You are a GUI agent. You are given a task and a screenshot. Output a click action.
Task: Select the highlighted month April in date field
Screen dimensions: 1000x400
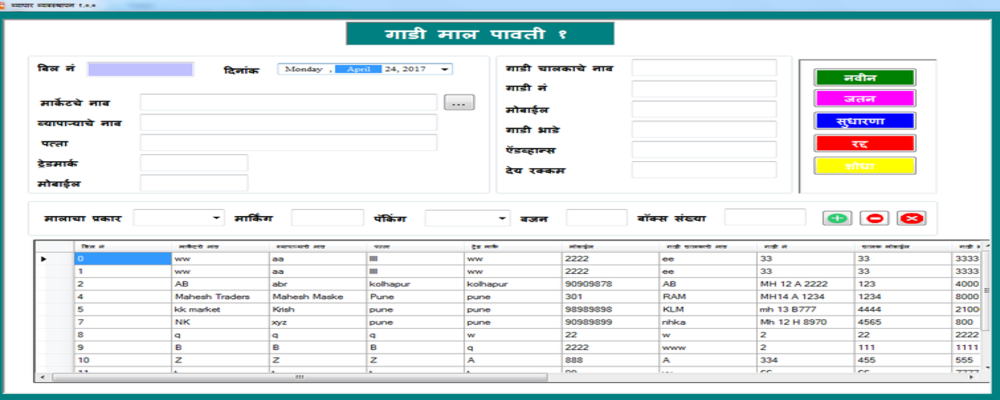tap(359, 69)
